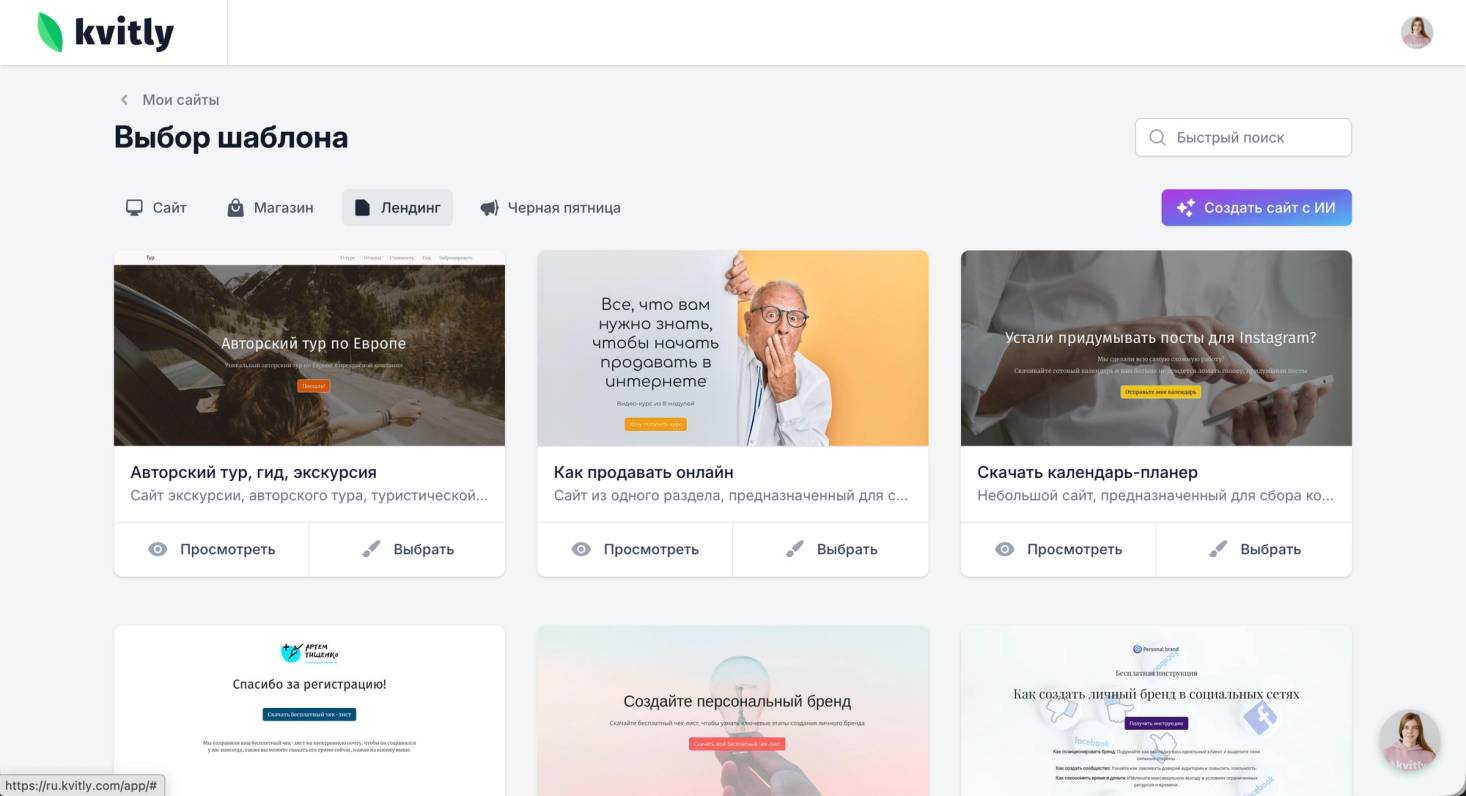Click the Kvitly leaf logo
1466x796 pixels.
[49, 32]
